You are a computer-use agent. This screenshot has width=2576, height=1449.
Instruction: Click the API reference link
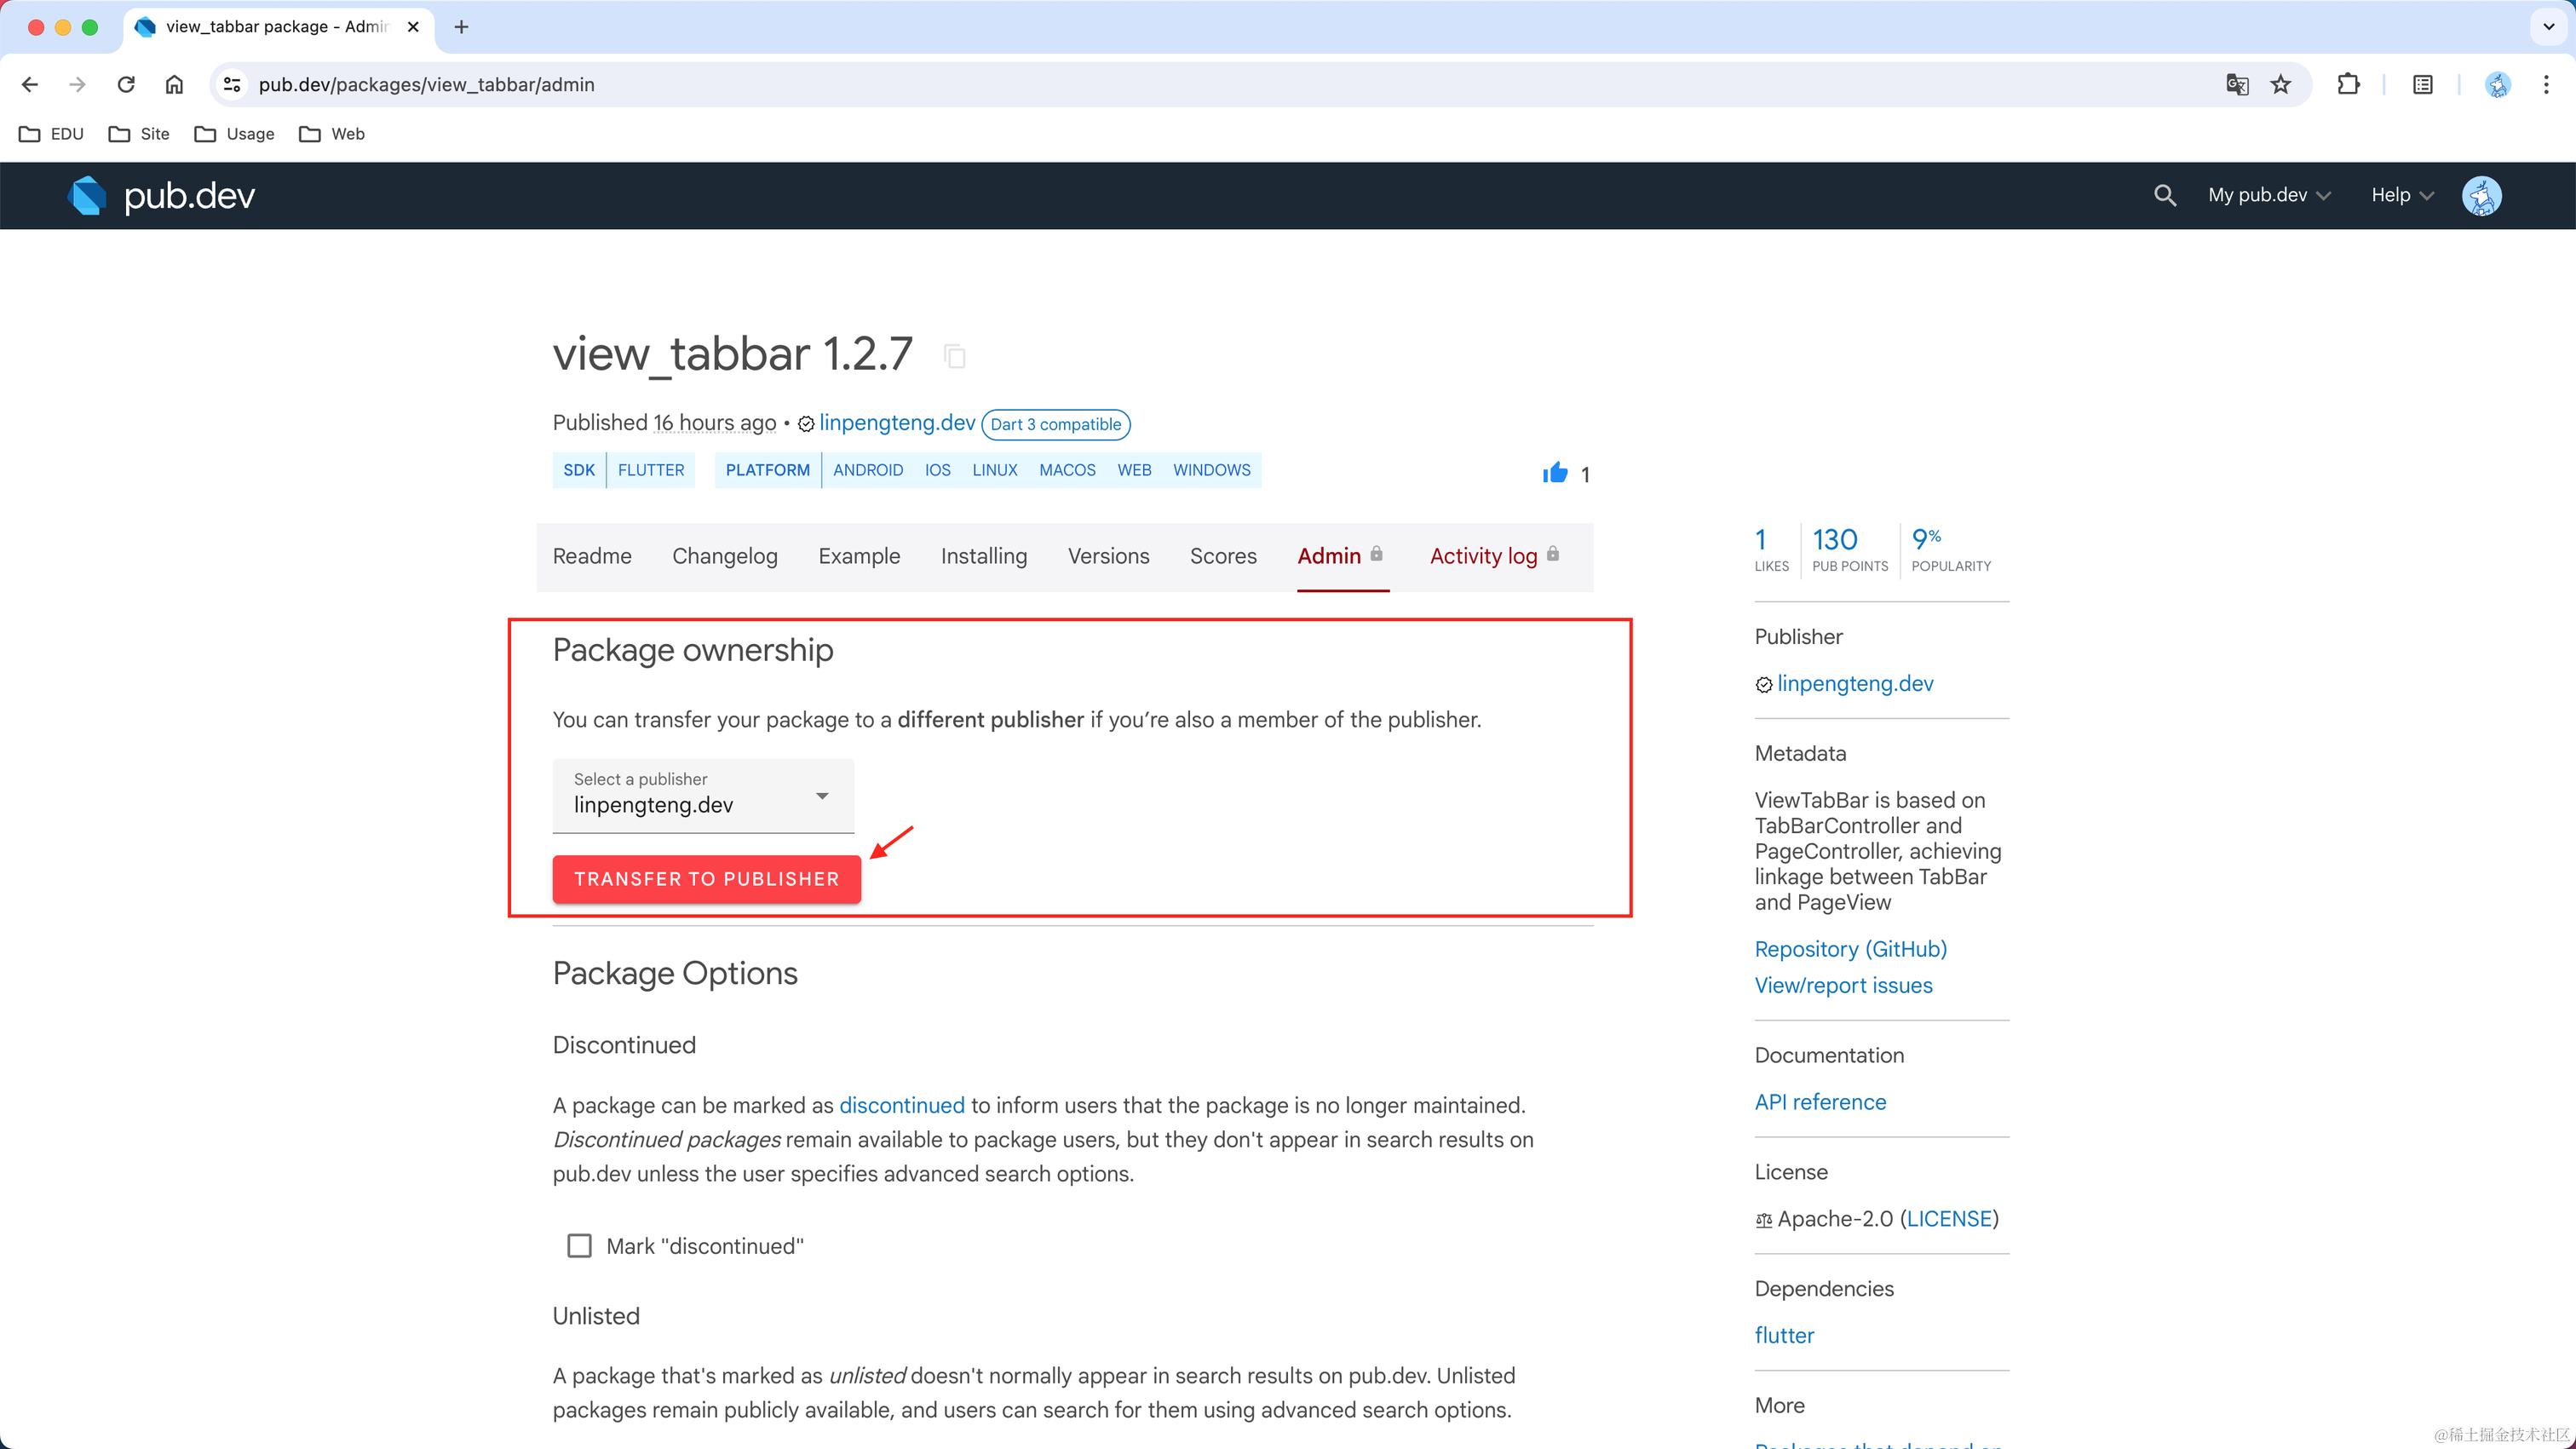(1820, 1102)
